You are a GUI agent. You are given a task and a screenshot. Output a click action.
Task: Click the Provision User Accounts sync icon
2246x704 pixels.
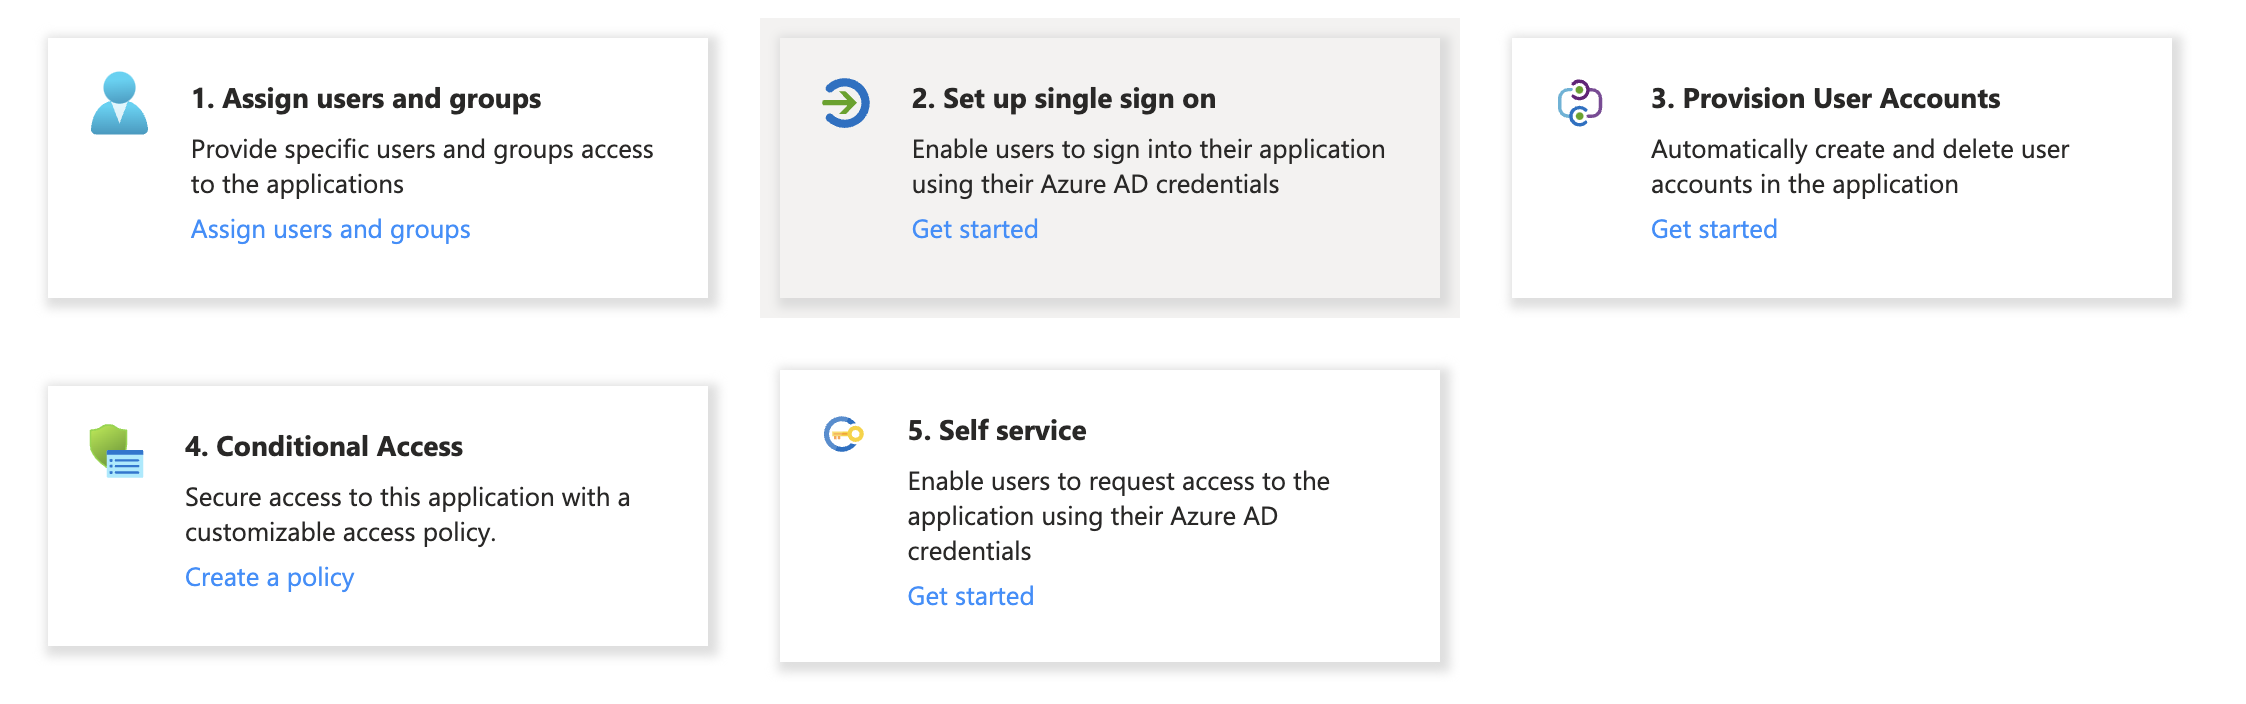point(1580,103)
